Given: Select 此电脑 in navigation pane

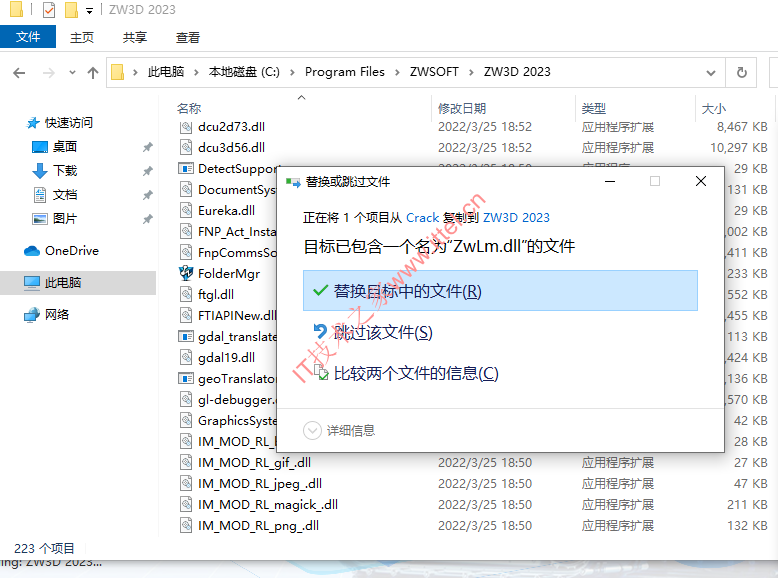Looking at the screenshot, I should click(63, 283).
